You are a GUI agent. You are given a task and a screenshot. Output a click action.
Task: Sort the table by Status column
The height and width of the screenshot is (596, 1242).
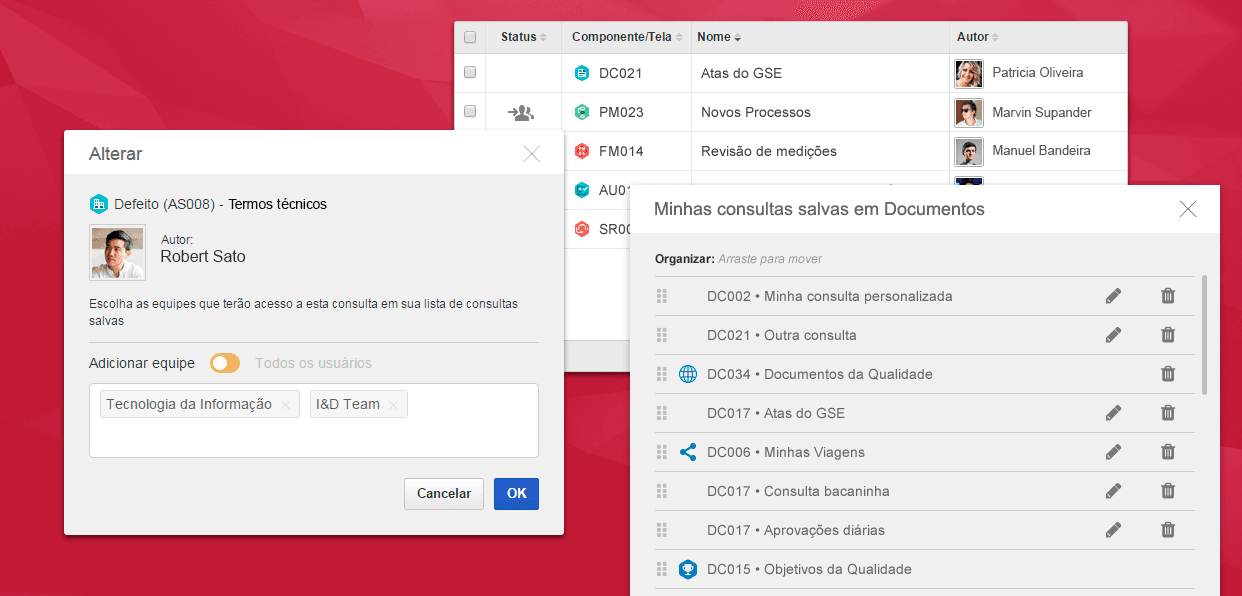pyautogui.click(x=524, y=37)
